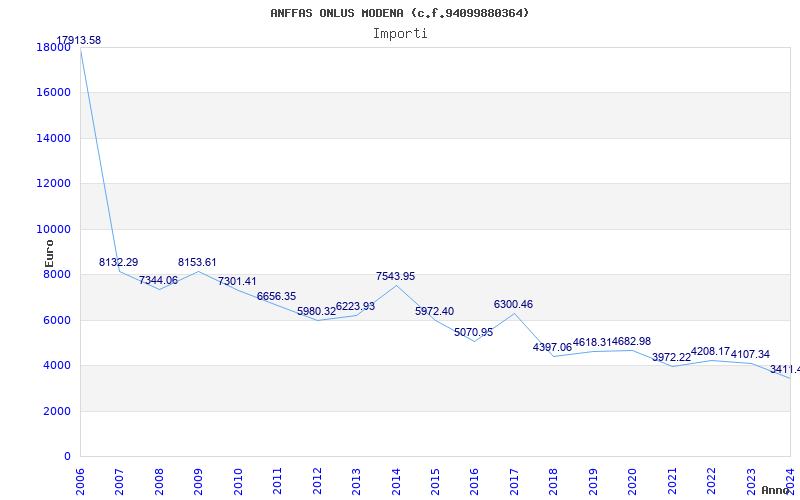Select the Anno x-axis title

point(776,490)
